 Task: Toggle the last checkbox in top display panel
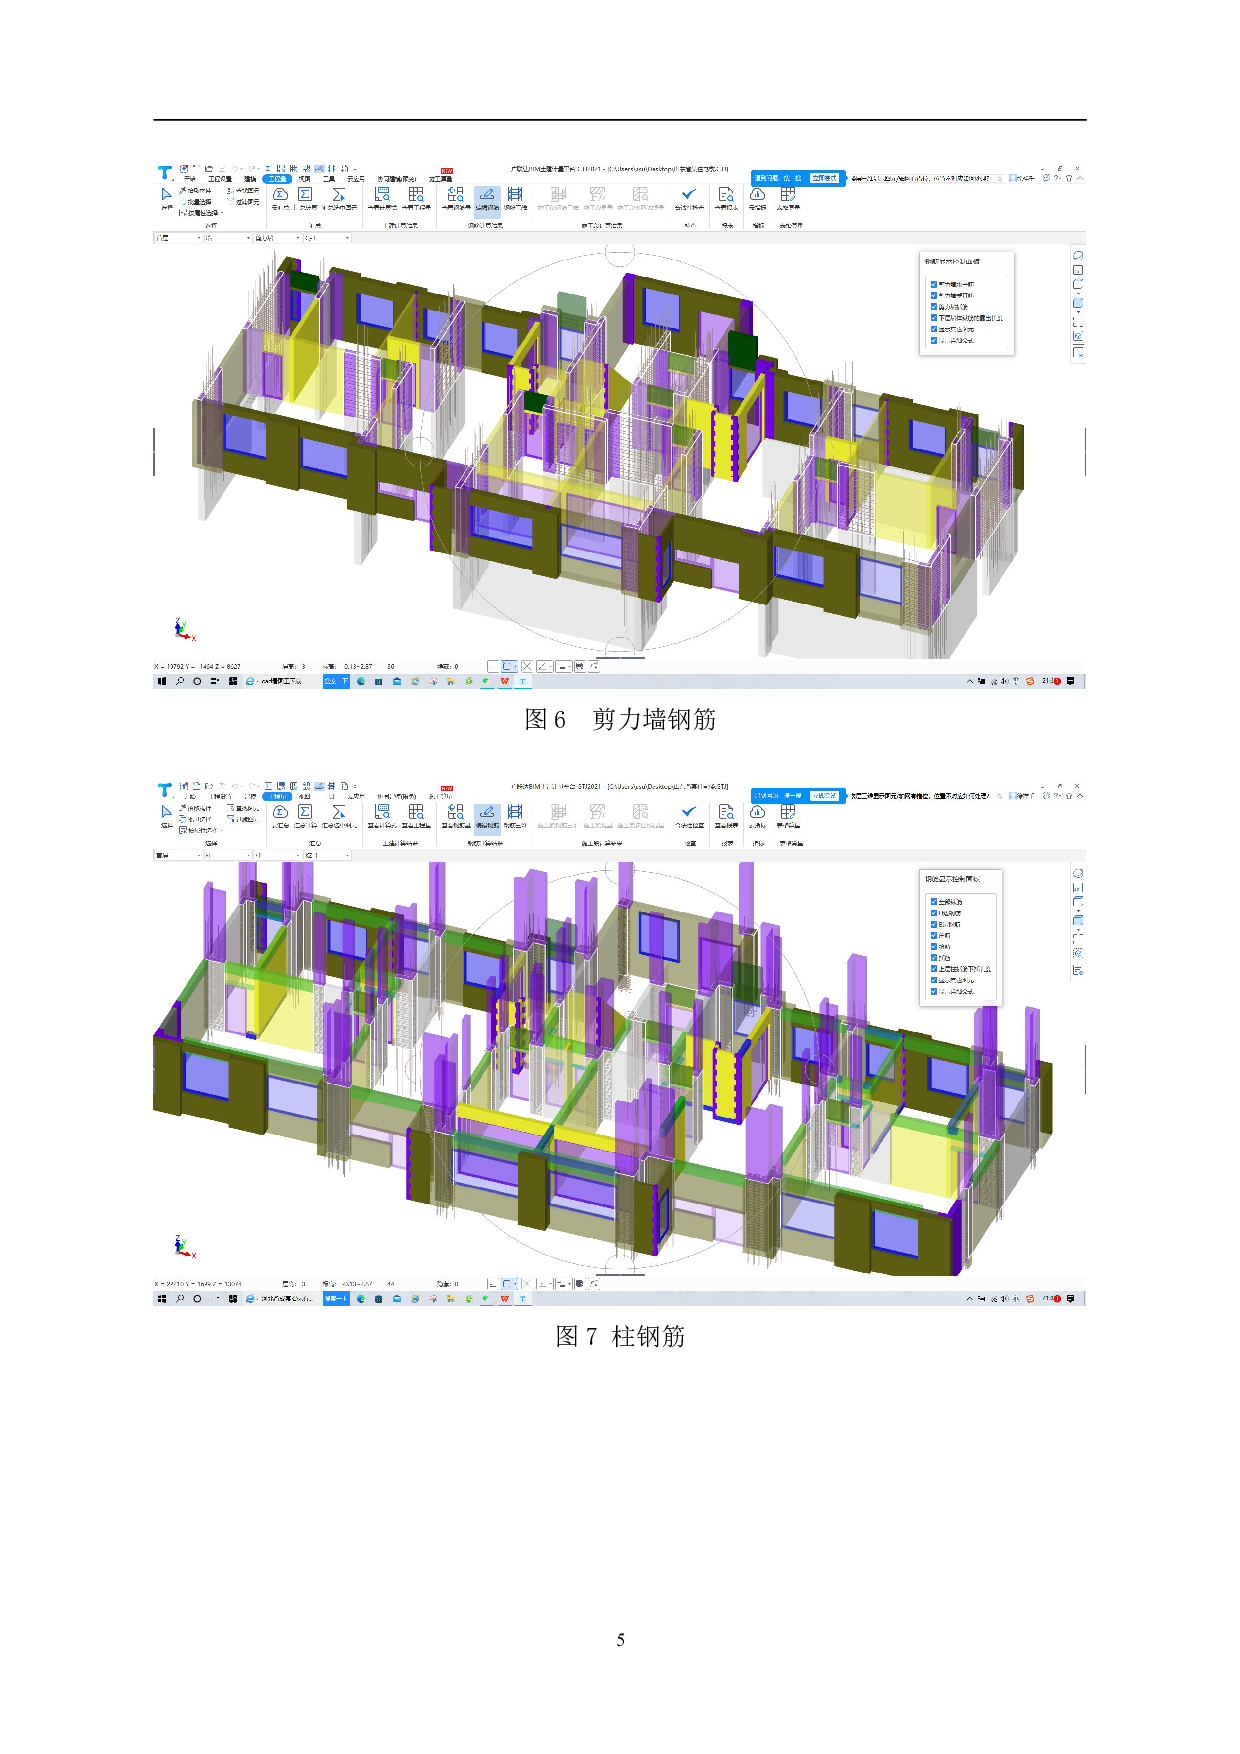pyautogui.click(x=934, y=340)
